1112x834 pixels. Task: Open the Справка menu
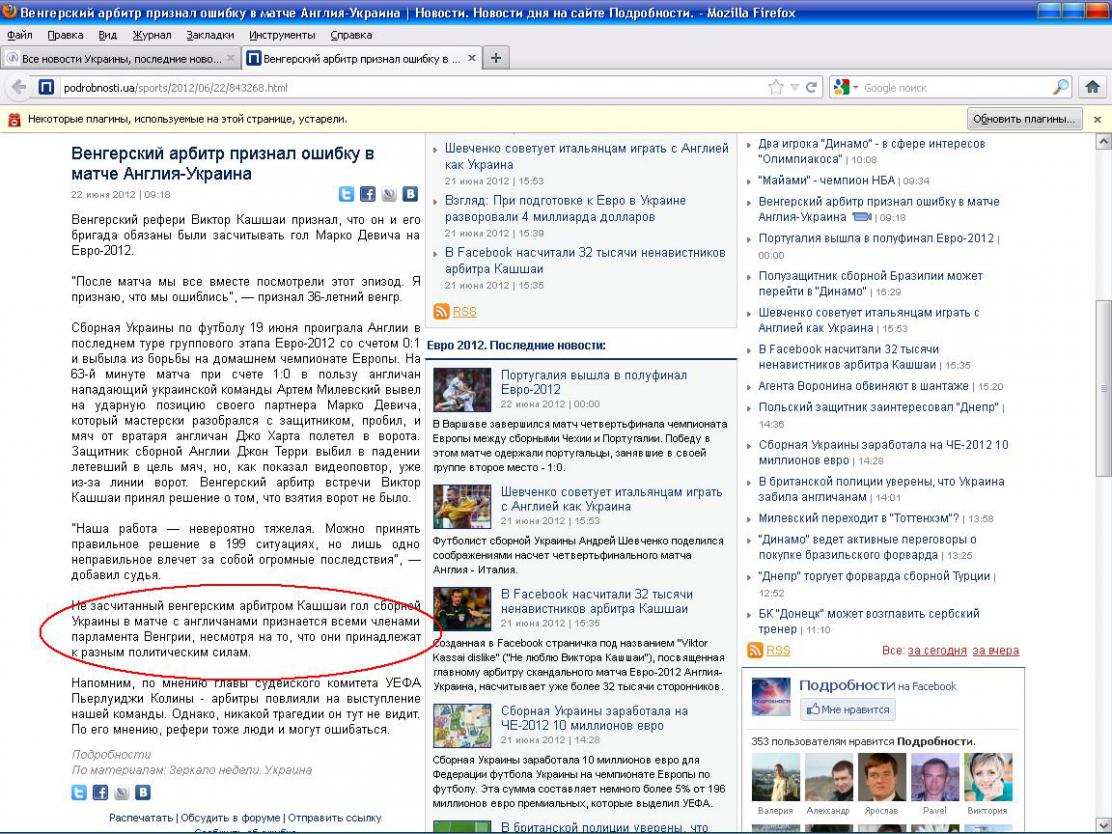pyautogui.click(x=351, y=35)
